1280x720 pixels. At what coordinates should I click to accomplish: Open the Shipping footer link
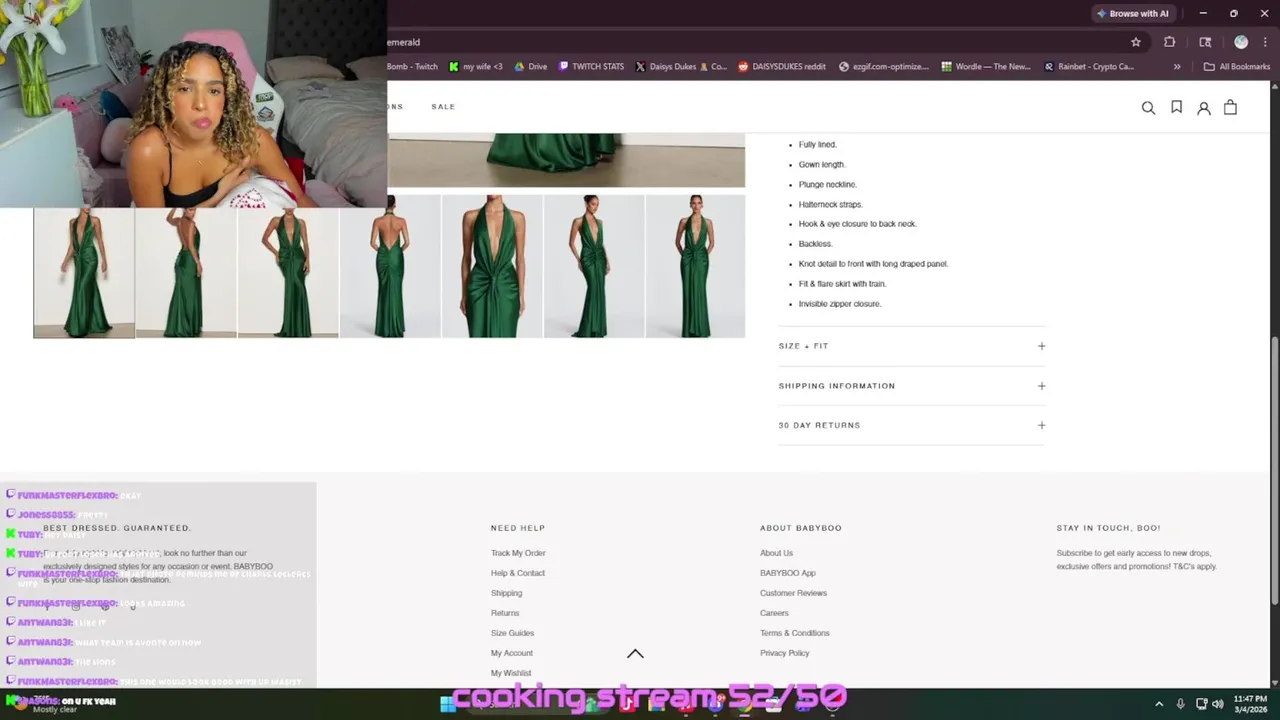[506, 593]
